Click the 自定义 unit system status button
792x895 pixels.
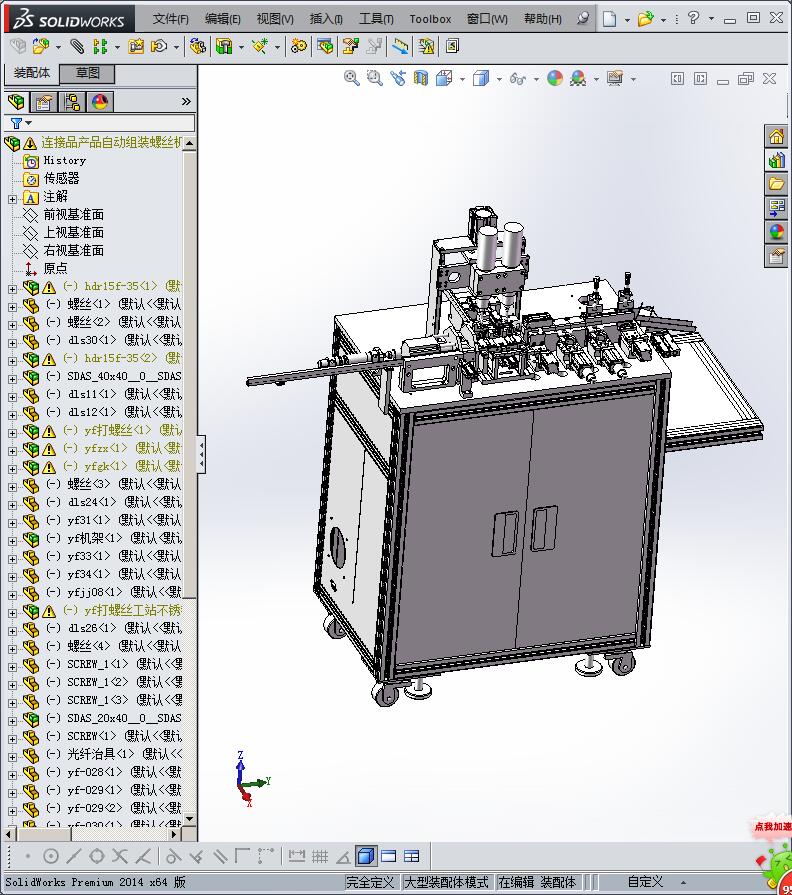[645, 882]
